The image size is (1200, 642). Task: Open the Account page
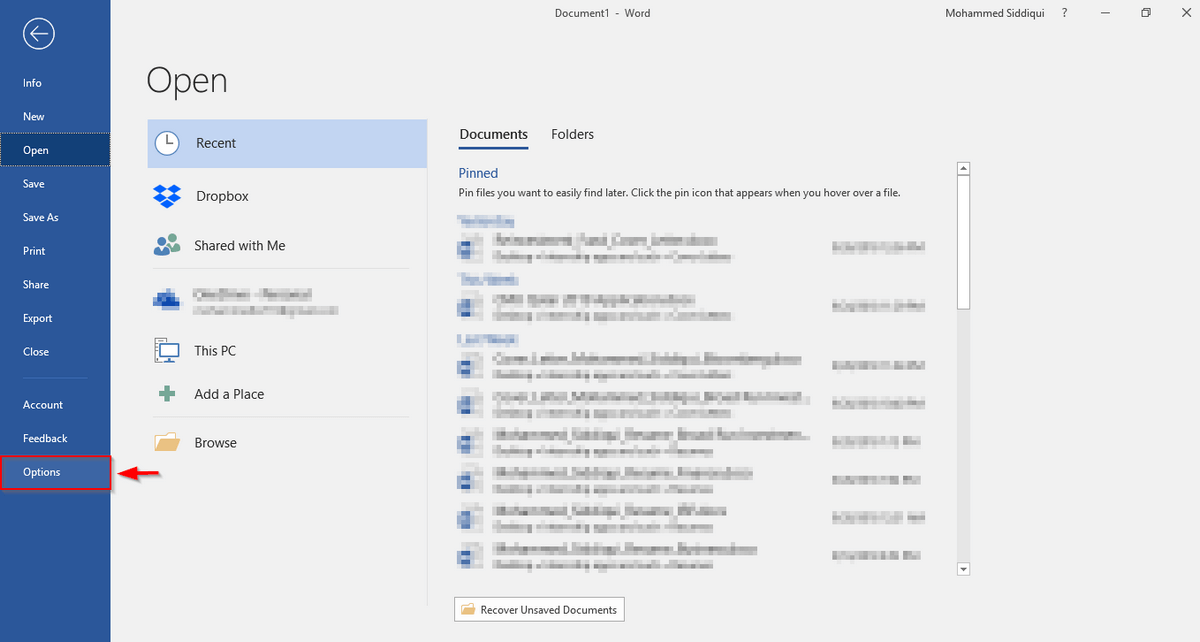click(55, 405)
